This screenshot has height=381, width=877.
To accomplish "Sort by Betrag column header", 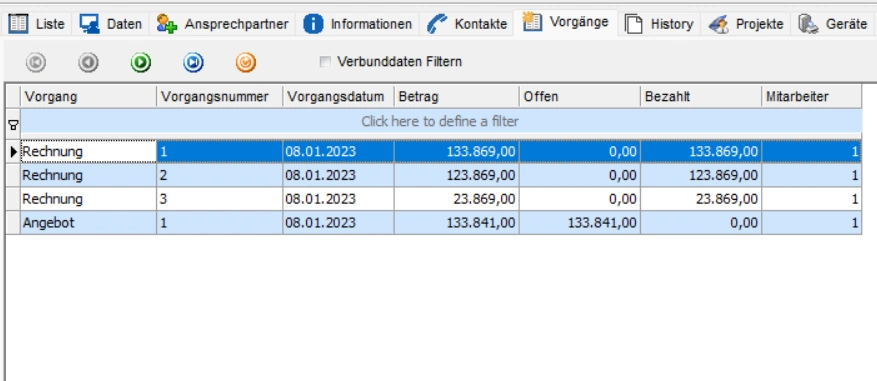I will tap(456, 97).
